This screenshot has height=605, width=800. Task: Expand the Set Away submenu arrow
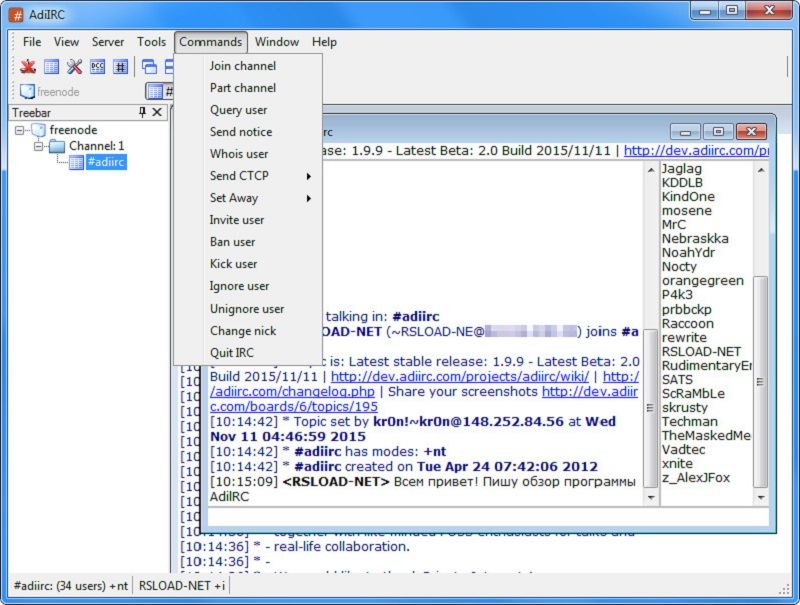(309, 198)
